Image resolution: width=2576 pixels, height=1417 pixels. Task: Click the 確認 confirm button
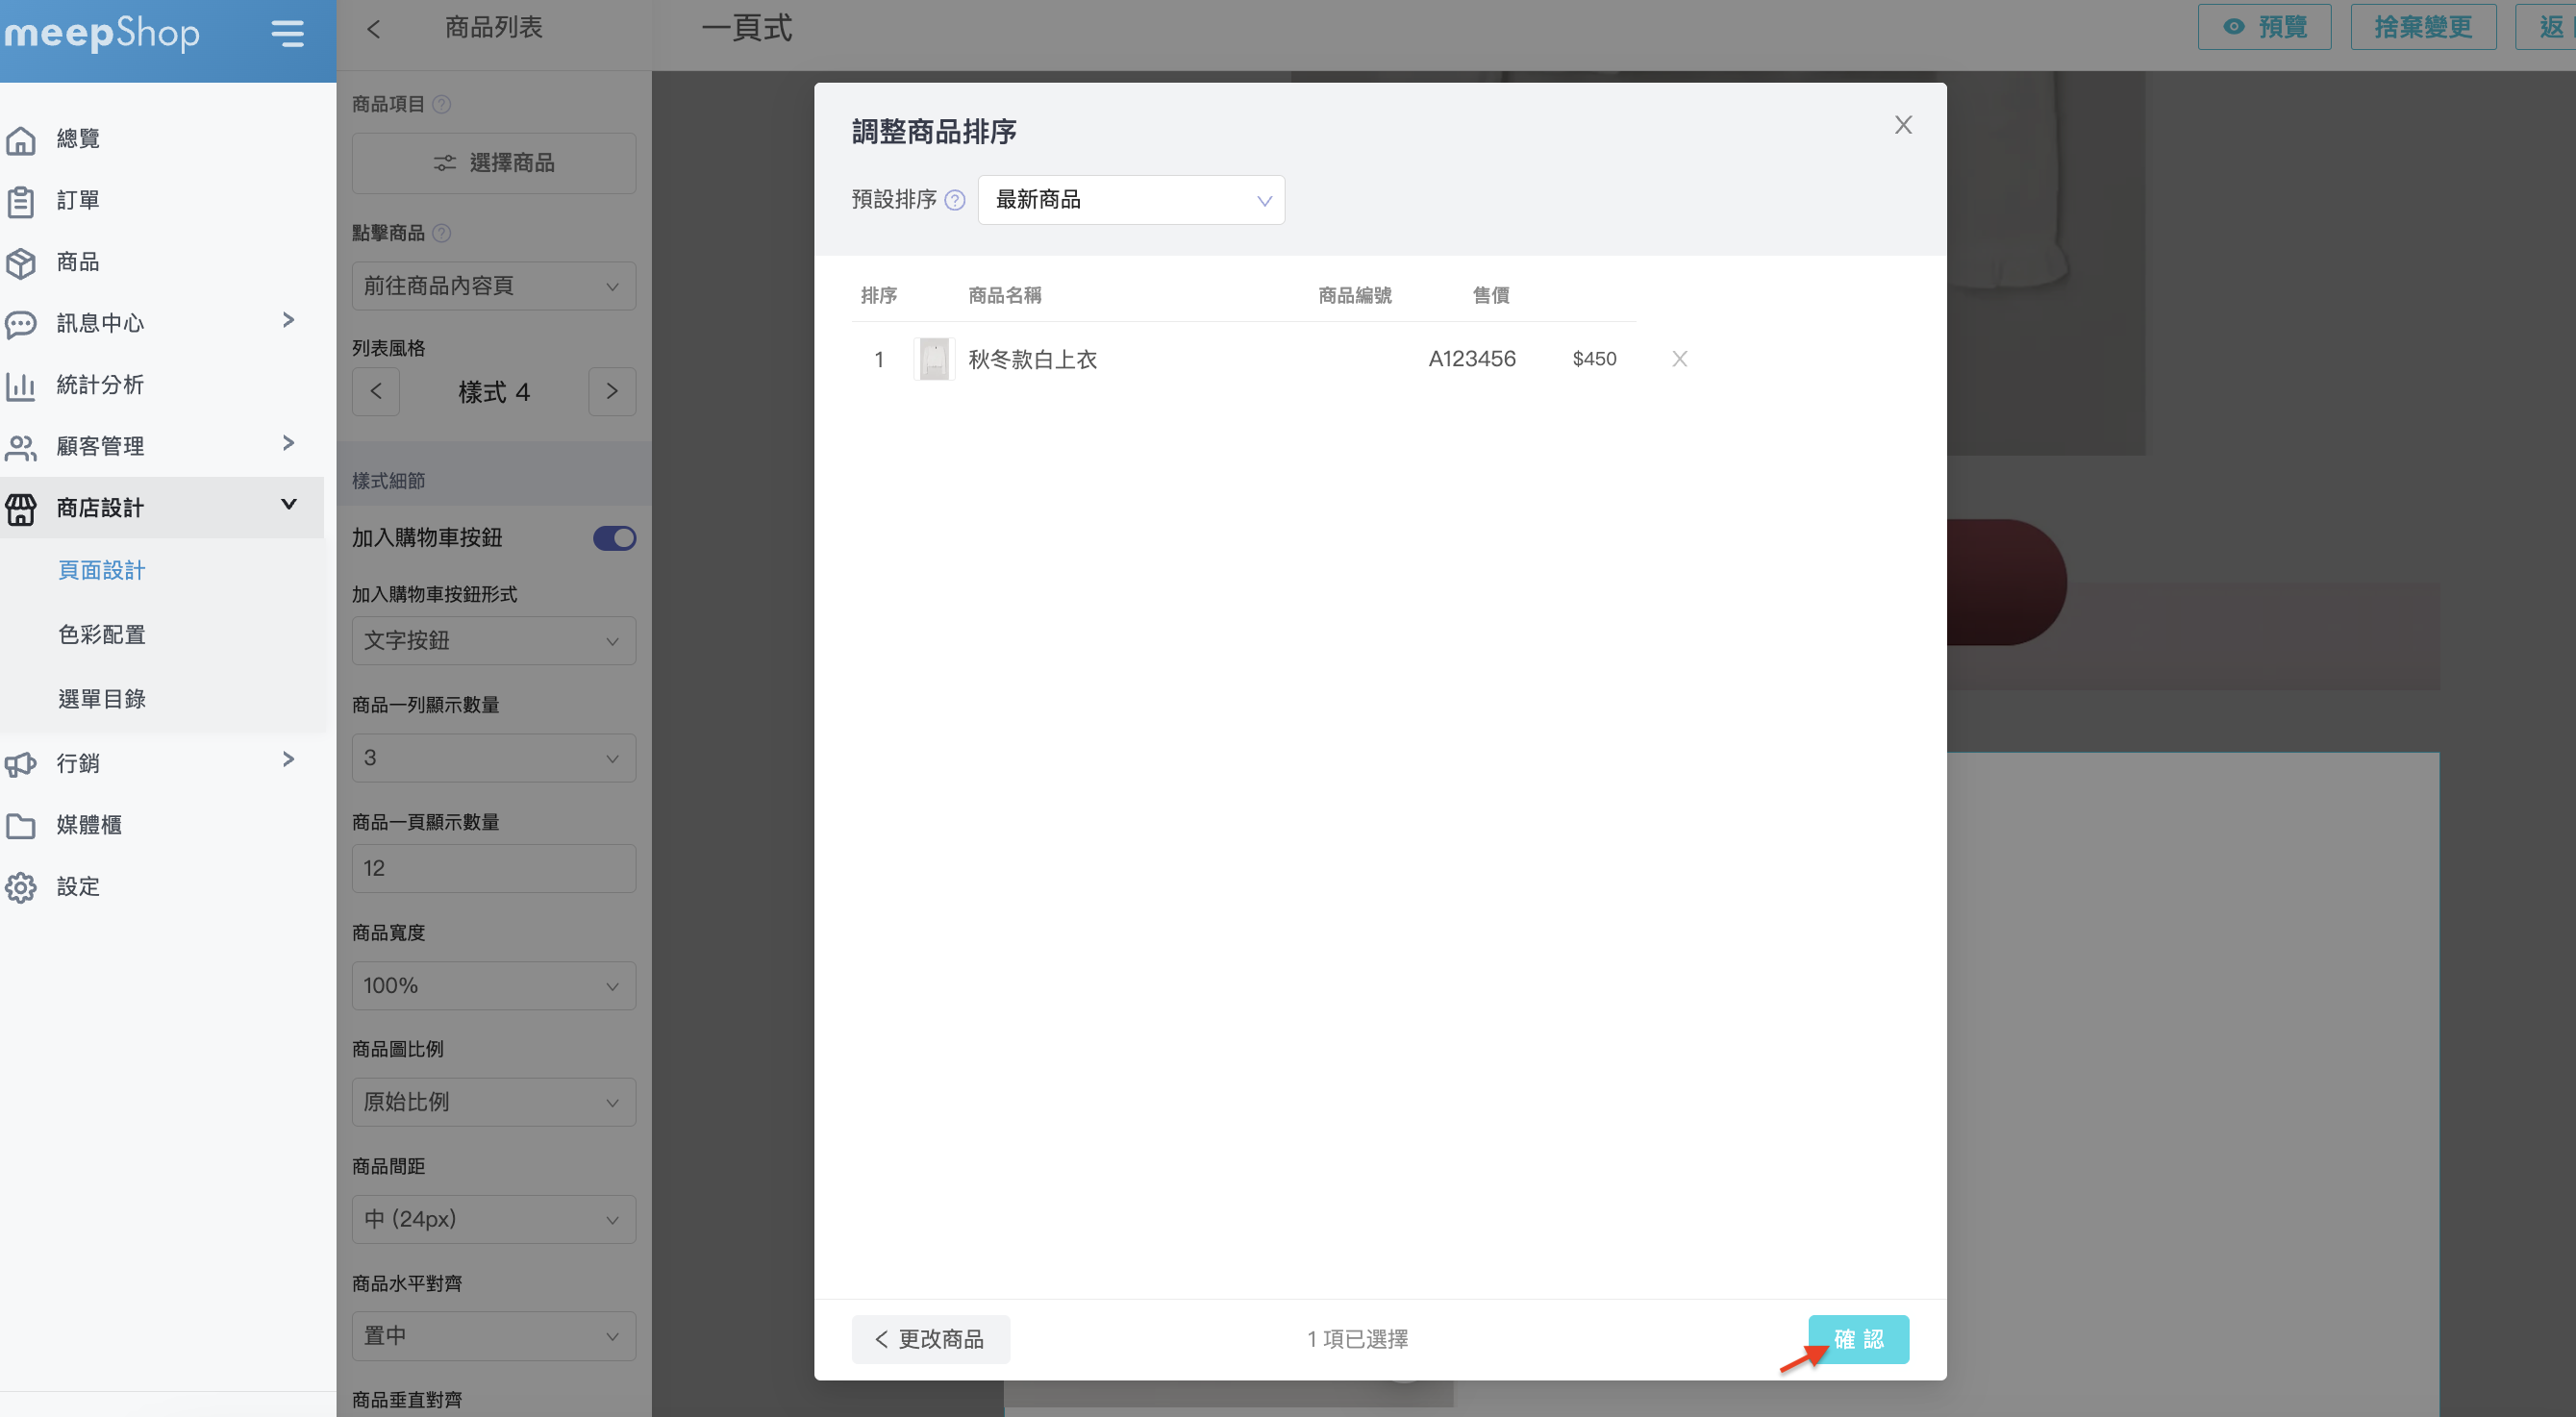click(x=1857, y=1339)
